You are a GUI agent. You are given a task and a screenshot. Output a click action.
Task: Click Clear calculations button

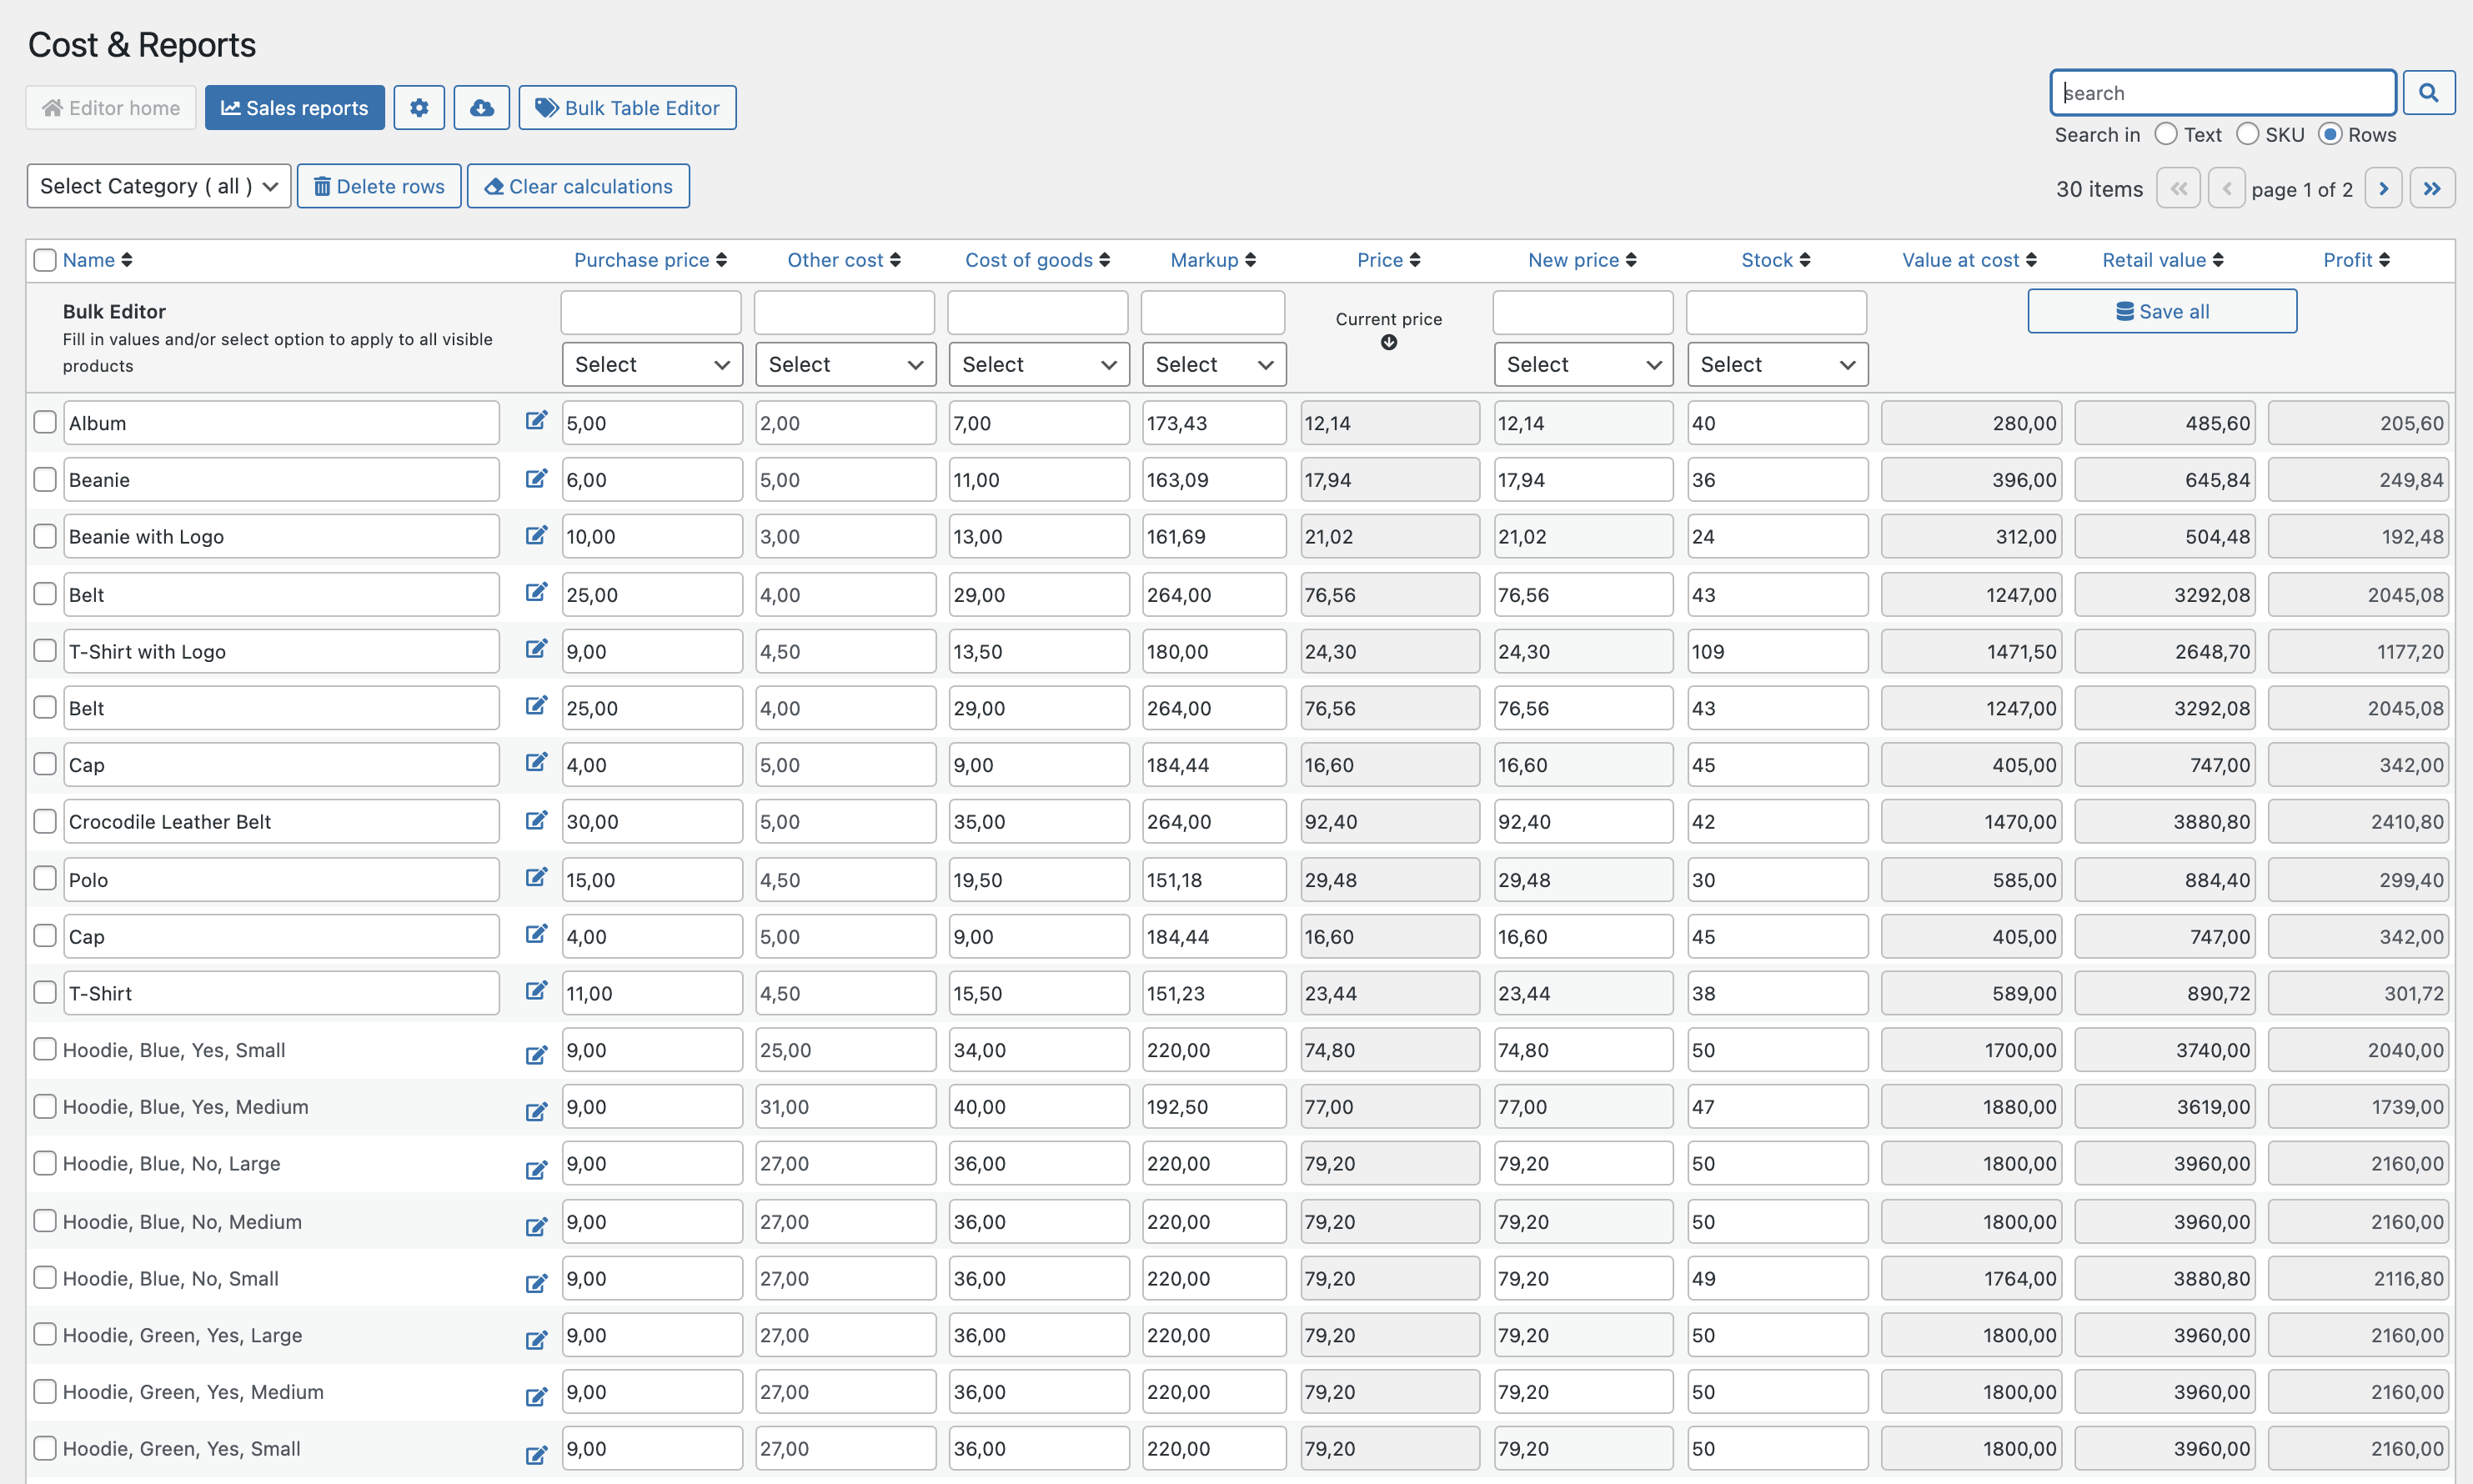tap(578, 186)
